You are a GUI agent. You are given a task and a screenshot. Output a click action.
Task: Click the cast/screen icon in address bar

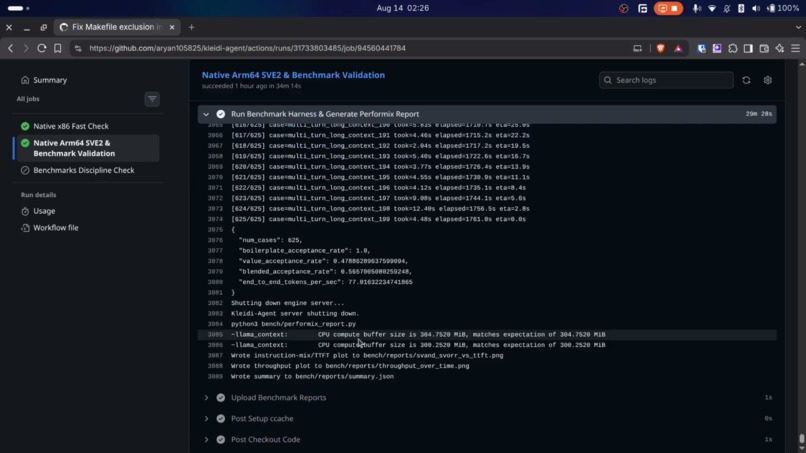pos(637,48)
